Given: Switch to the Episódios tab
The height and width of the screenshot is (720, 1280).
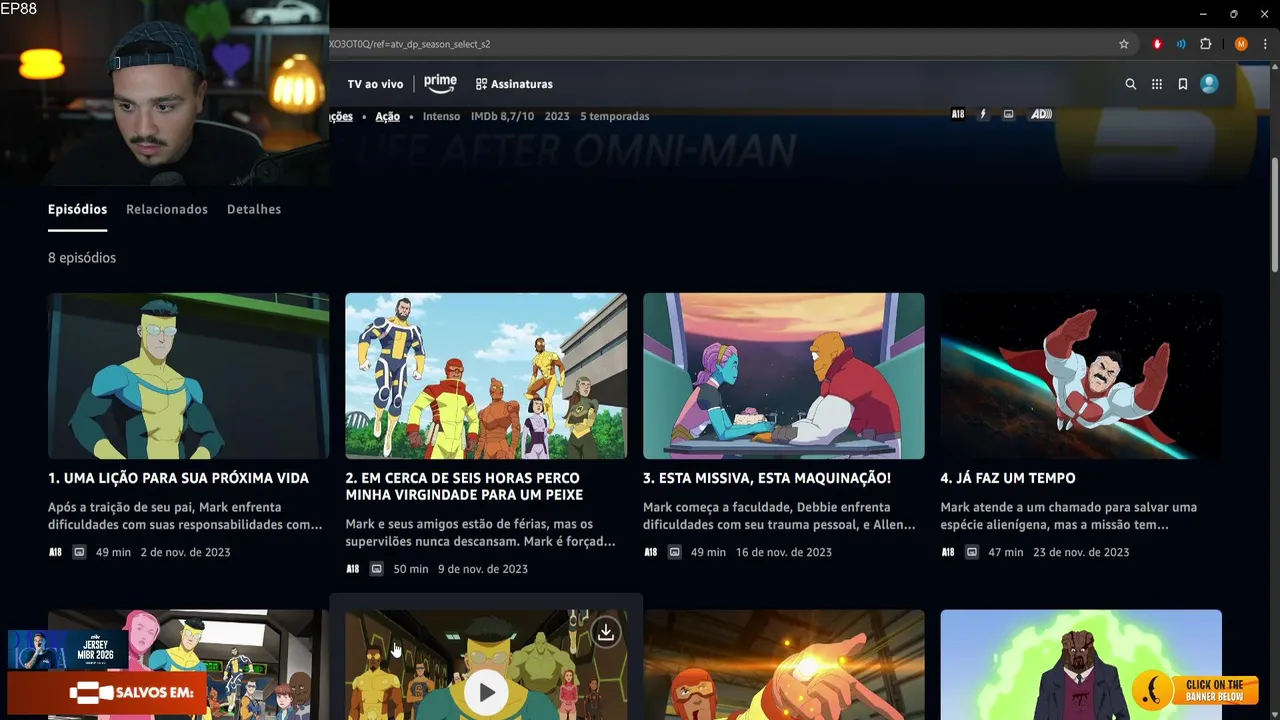Looking at the screenshot, I should point(77,209).
